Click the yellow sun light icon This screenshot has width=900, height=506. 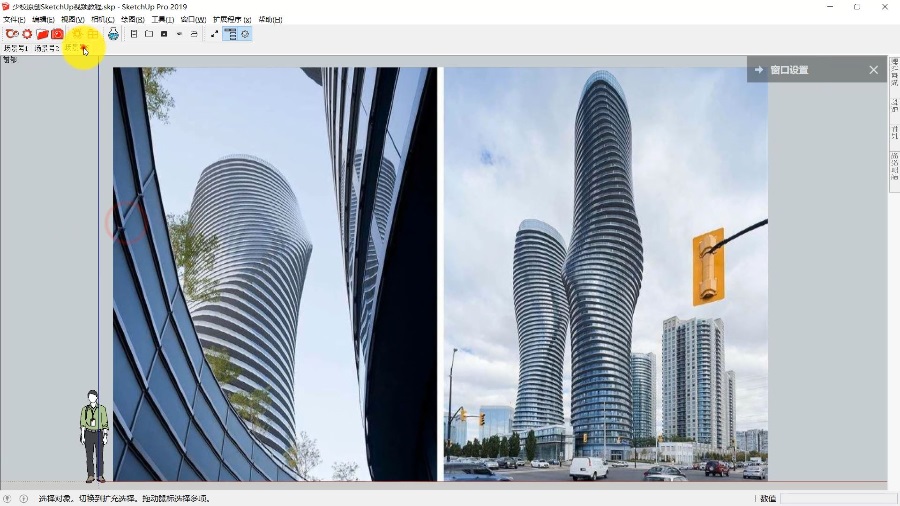pos(77,34)
